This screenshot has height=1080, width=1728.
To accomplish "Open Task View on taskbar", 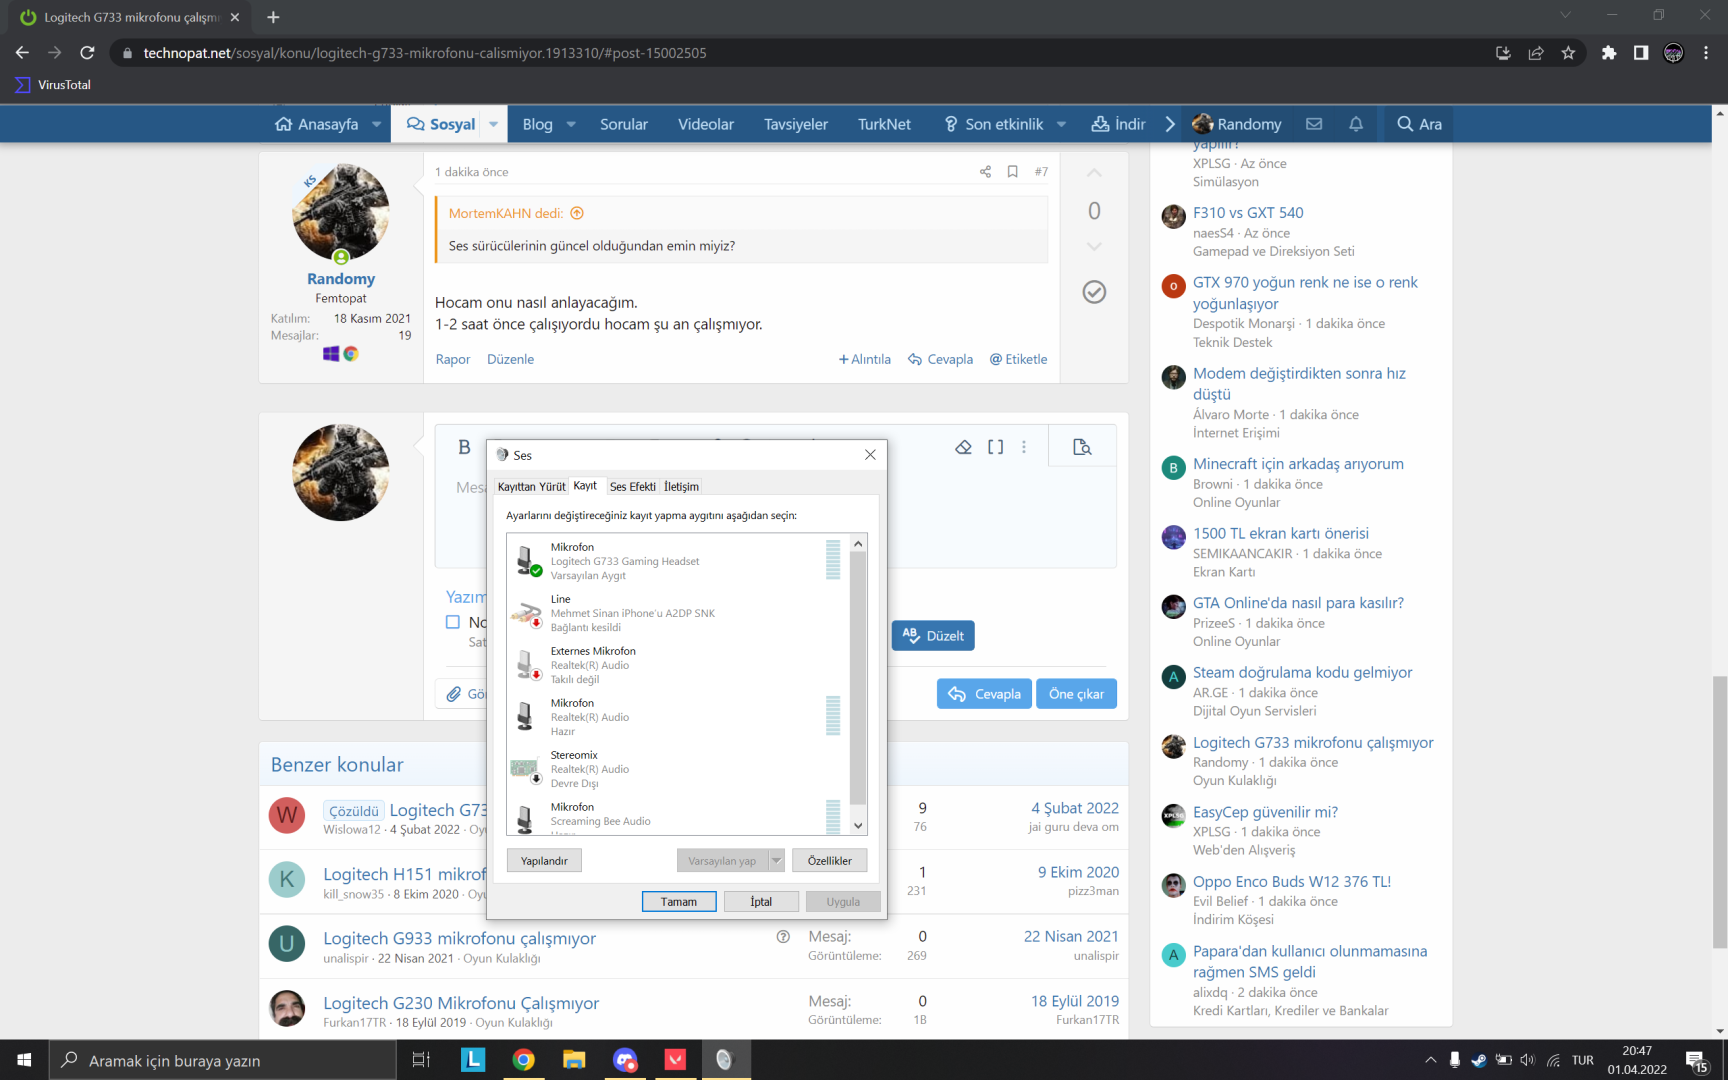I will tap(421, 1060).
